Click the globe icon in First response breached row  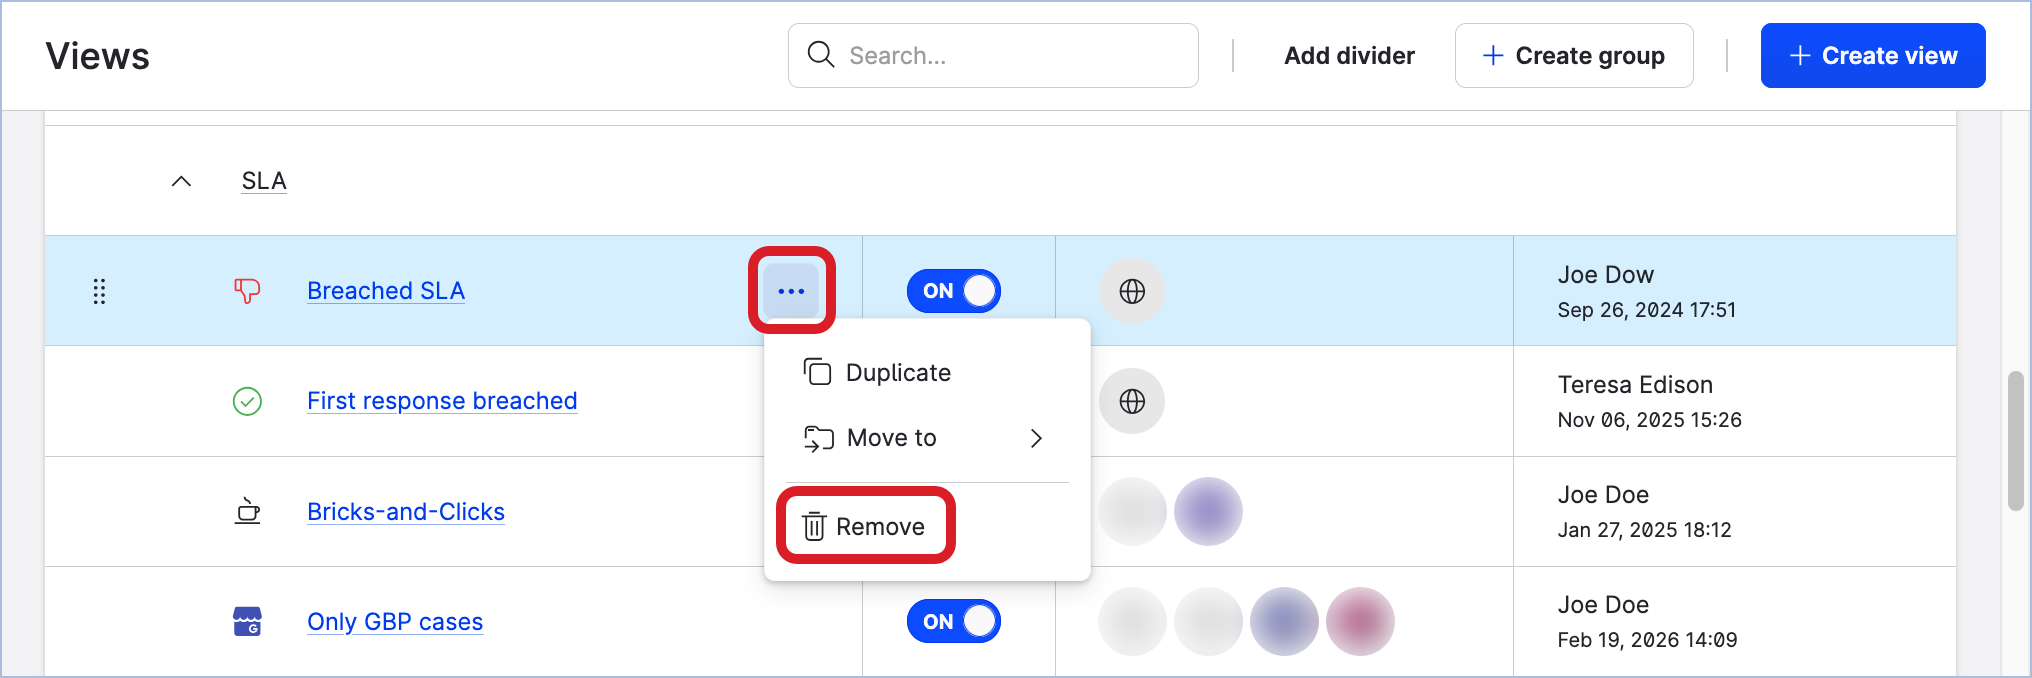1132,401
